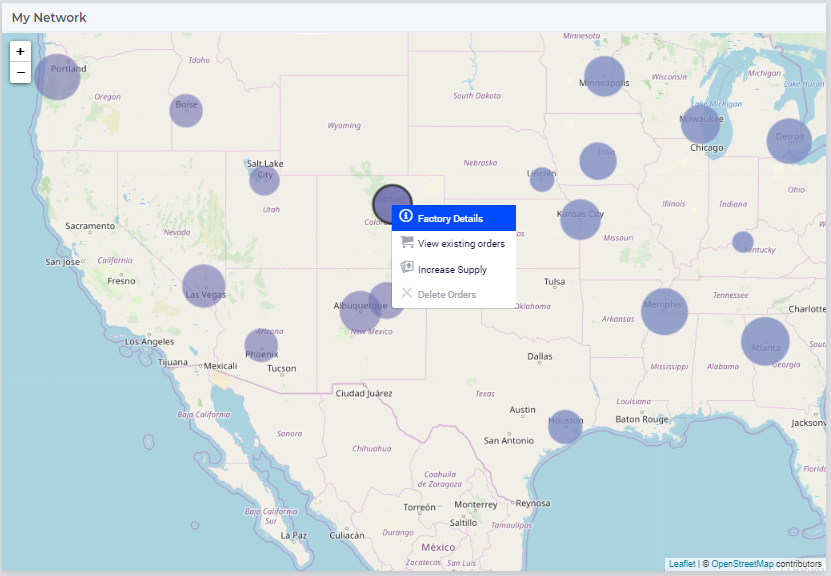Click the Increase Supply upload icon
The height and width of the screenshot is (576, 831).
(406, 267)
